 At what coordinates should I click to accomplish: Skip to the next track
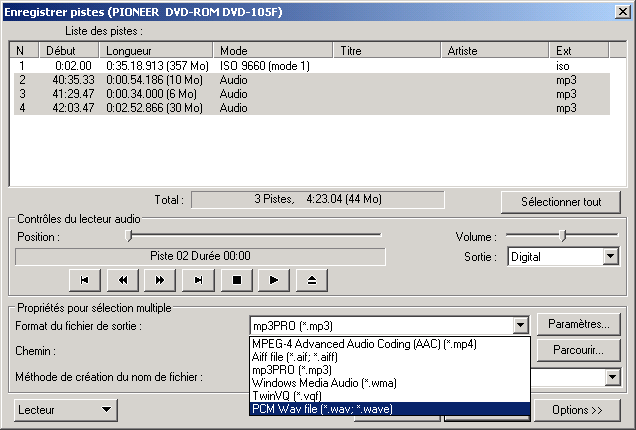199,280
